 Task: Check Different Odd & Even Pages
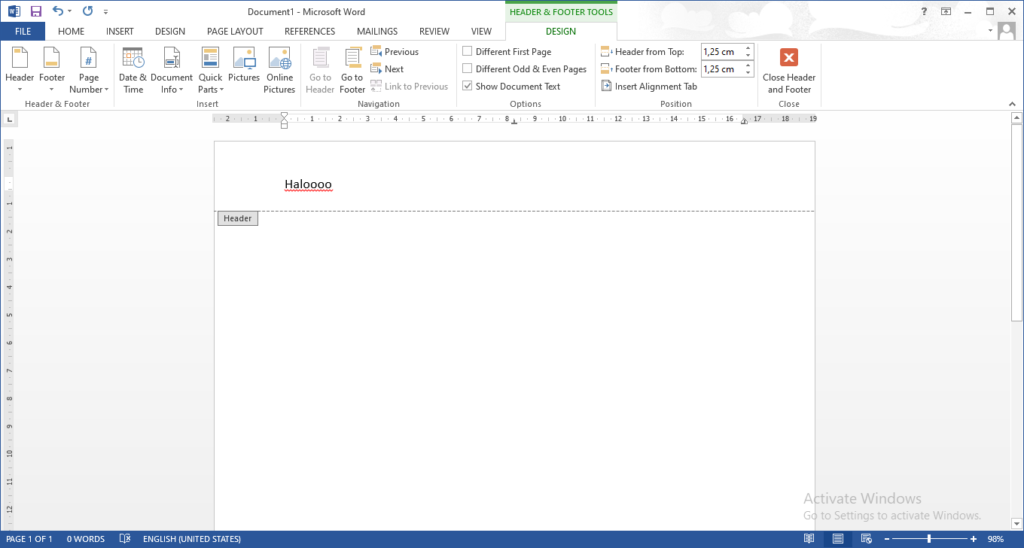[x=467, y=69]
